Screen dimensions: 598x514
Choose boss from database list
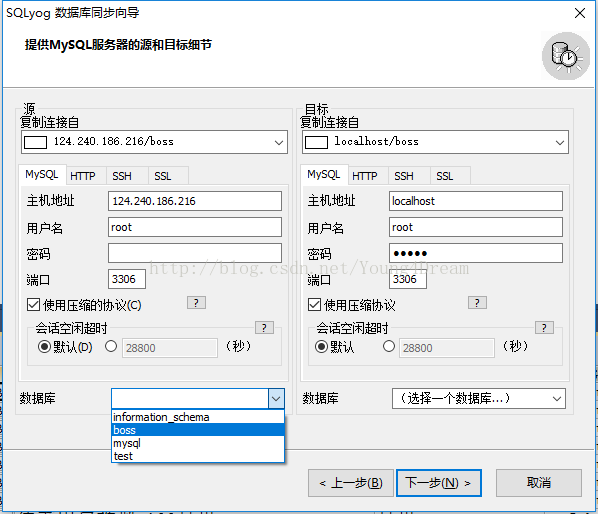click(198, 430)
